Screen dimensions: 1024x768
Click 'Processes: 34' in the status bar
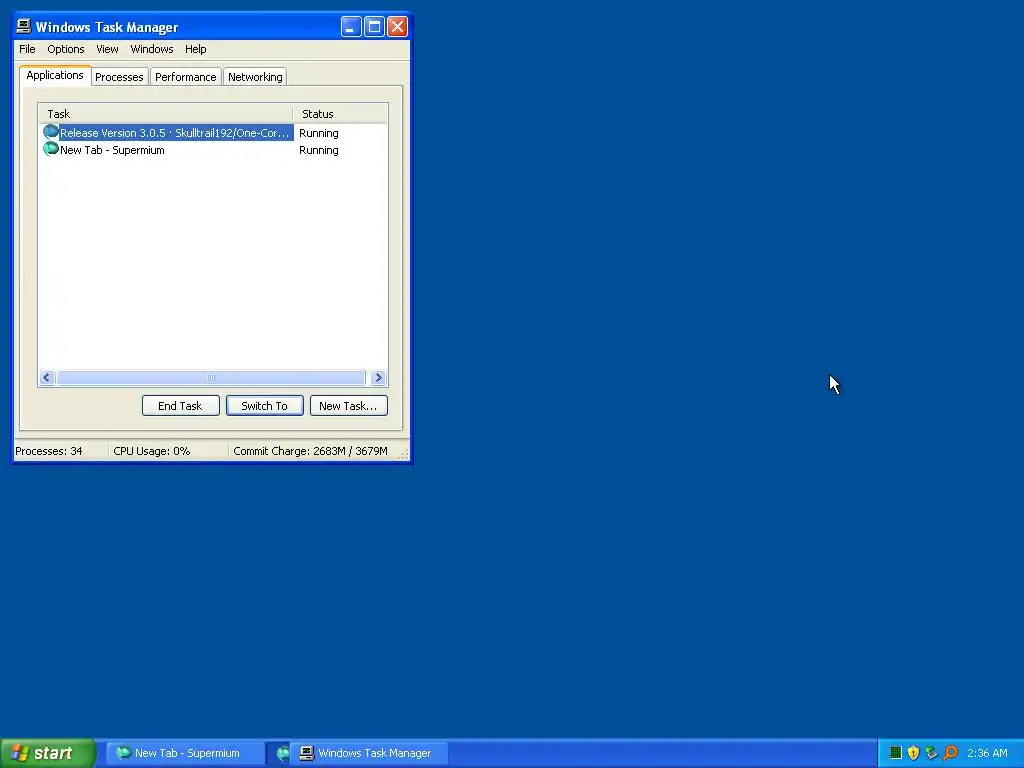pyautogui.click(x=49, y=451)
